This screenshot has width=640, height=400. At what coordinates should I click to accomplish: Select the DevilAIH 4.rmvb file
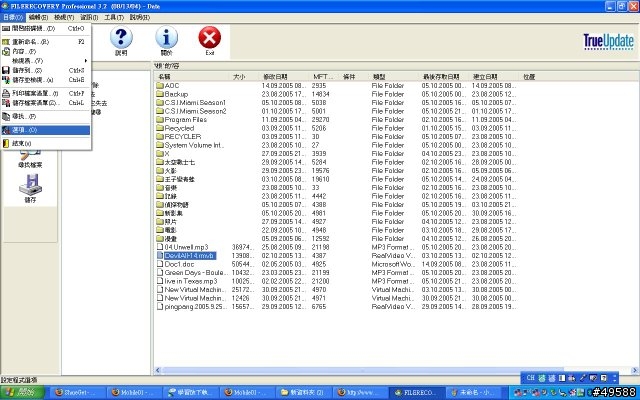(x=190, y=256)
